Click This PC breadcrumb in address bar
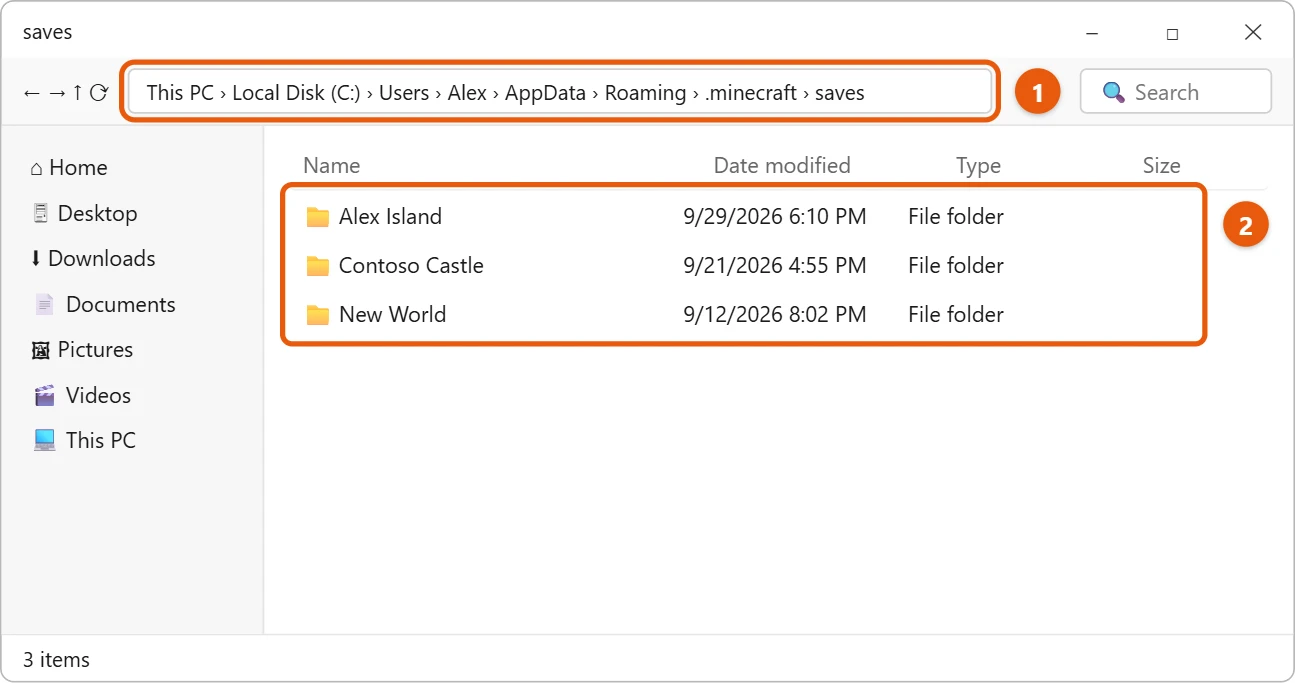The image size is (1295, 683). [x=180, y=93]
